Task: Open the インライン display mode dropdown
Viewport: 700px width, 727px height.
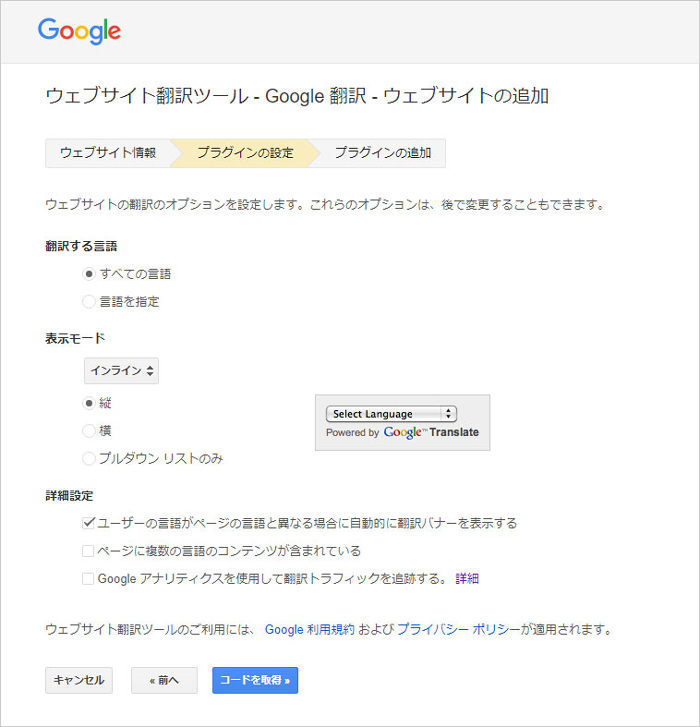Action: click(x=121, y=370)
